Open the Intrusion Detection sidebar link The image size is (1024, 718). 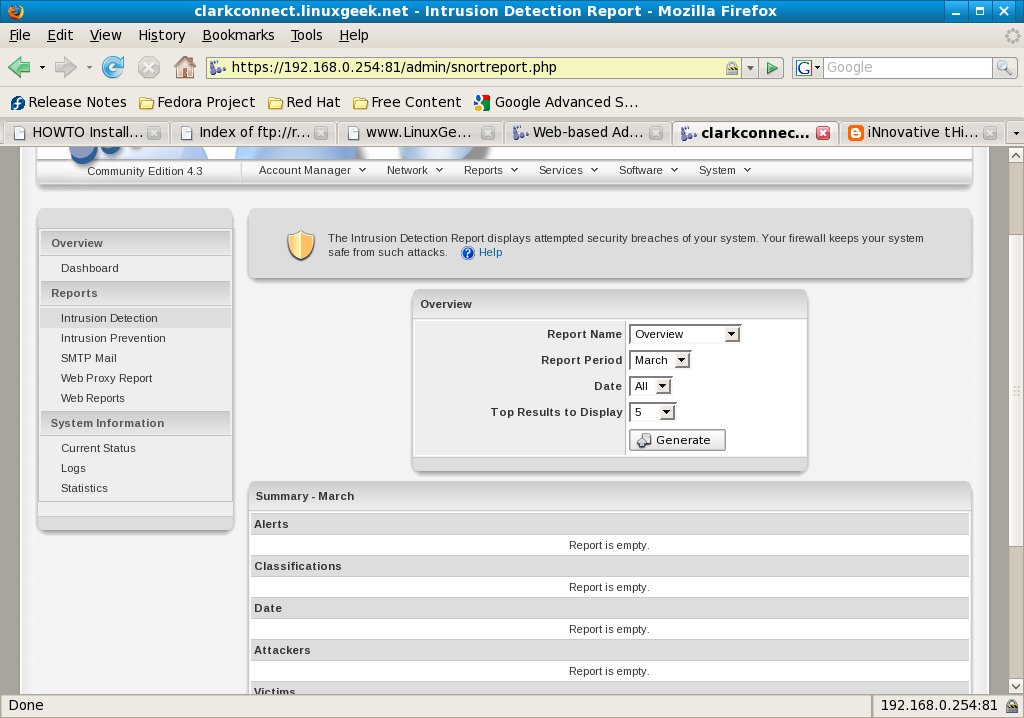(x=109, y=318)
